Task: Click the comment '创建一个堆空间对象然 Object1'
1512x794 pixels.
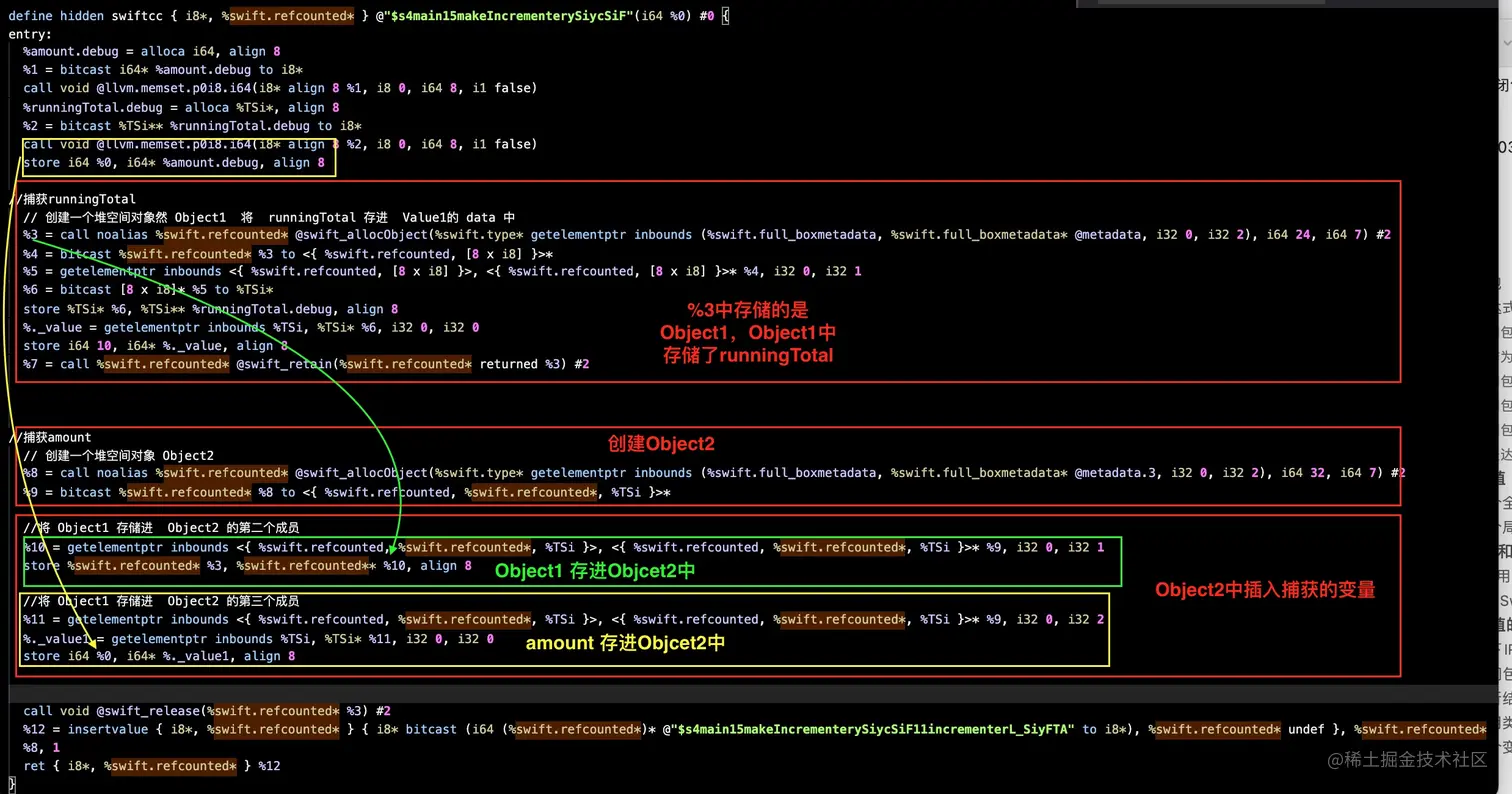Action: pos(269,217)
